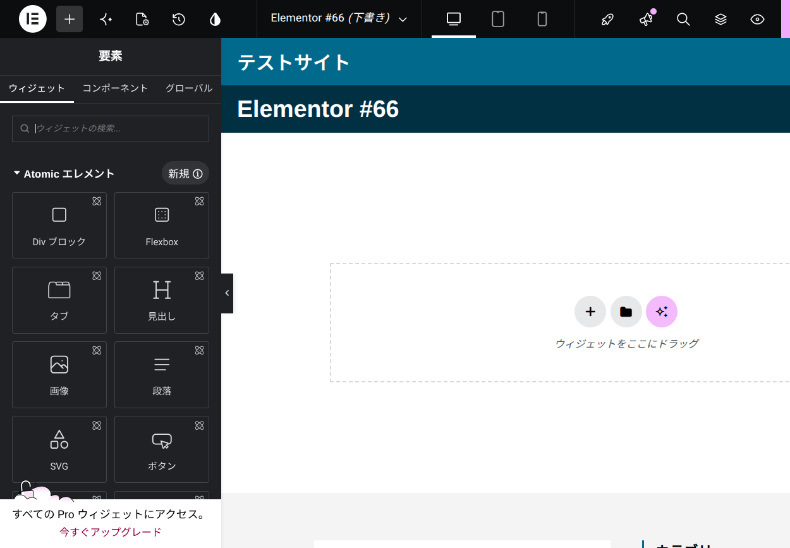Expand the Elementor #66 document dropdown

point(339,19)
